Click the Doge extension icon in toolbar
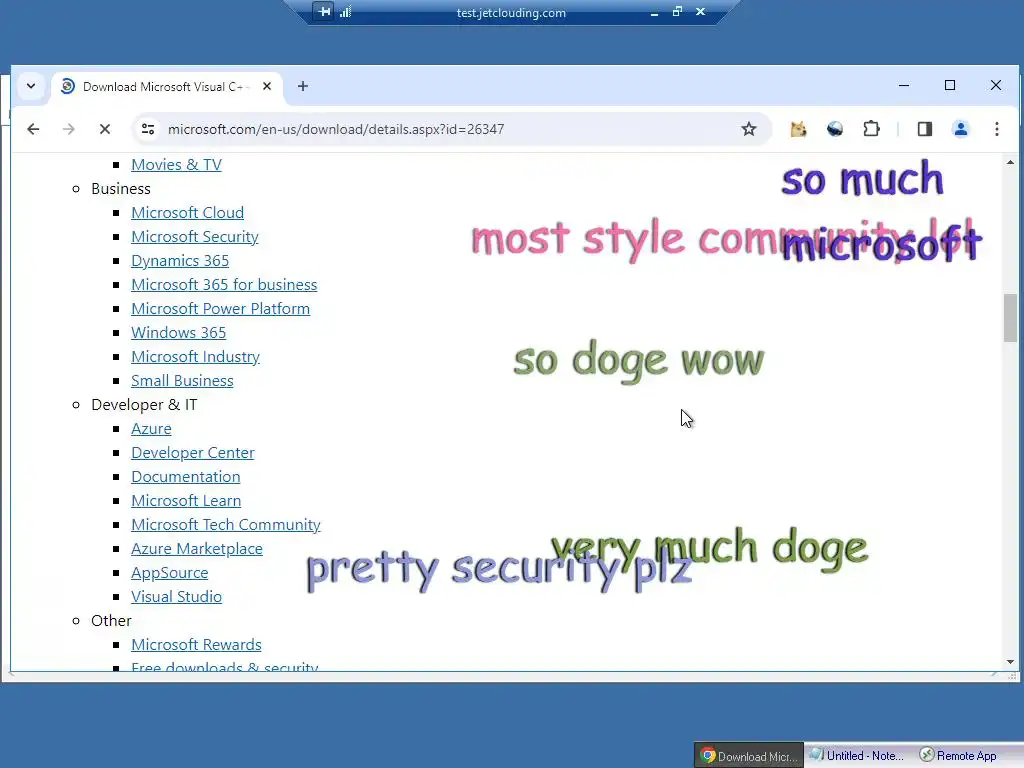1024x768 pixels. click(798, 129)
